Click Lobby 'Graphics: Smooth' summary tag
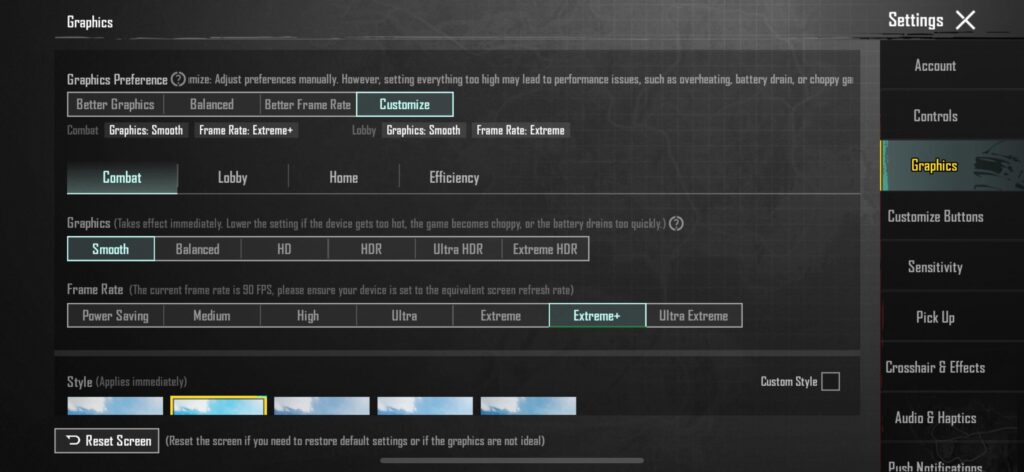The width and height of the screenshot is (1024, 472). point(423,131)
